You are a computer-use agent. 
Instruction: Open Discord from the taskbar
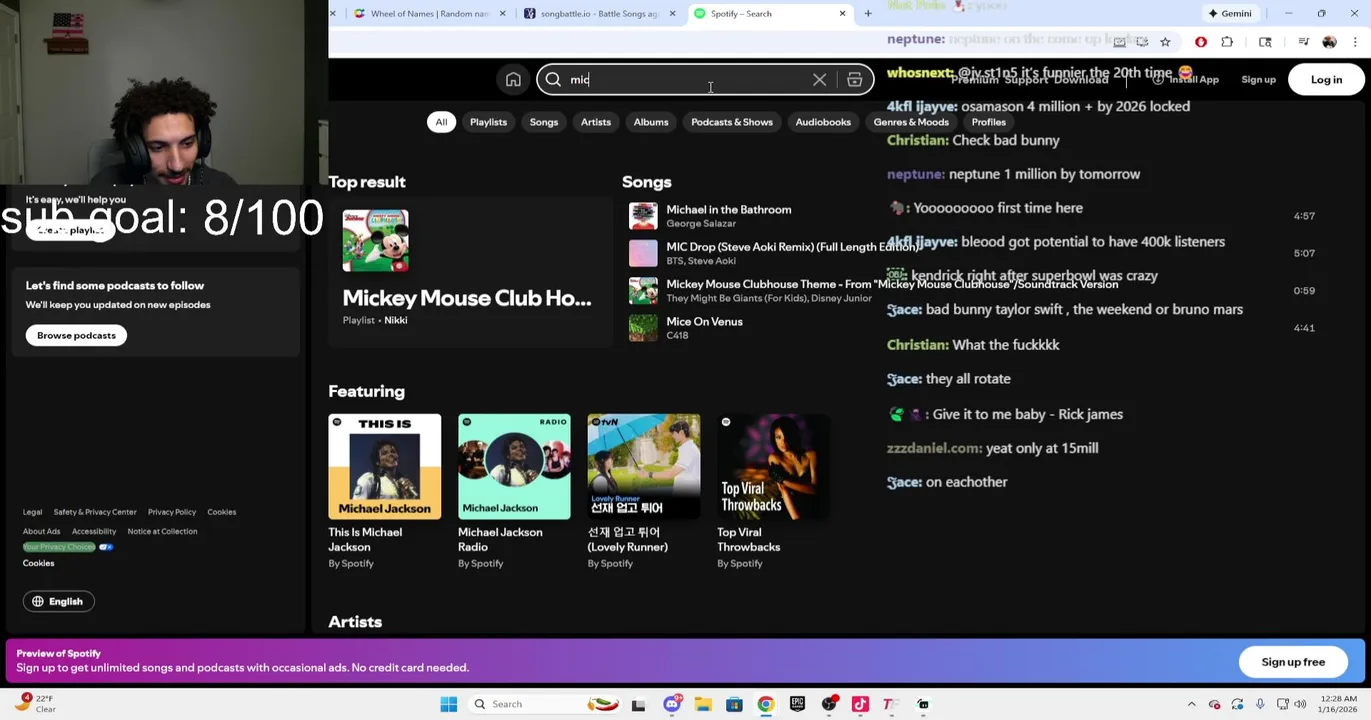(x=671, y=704)
